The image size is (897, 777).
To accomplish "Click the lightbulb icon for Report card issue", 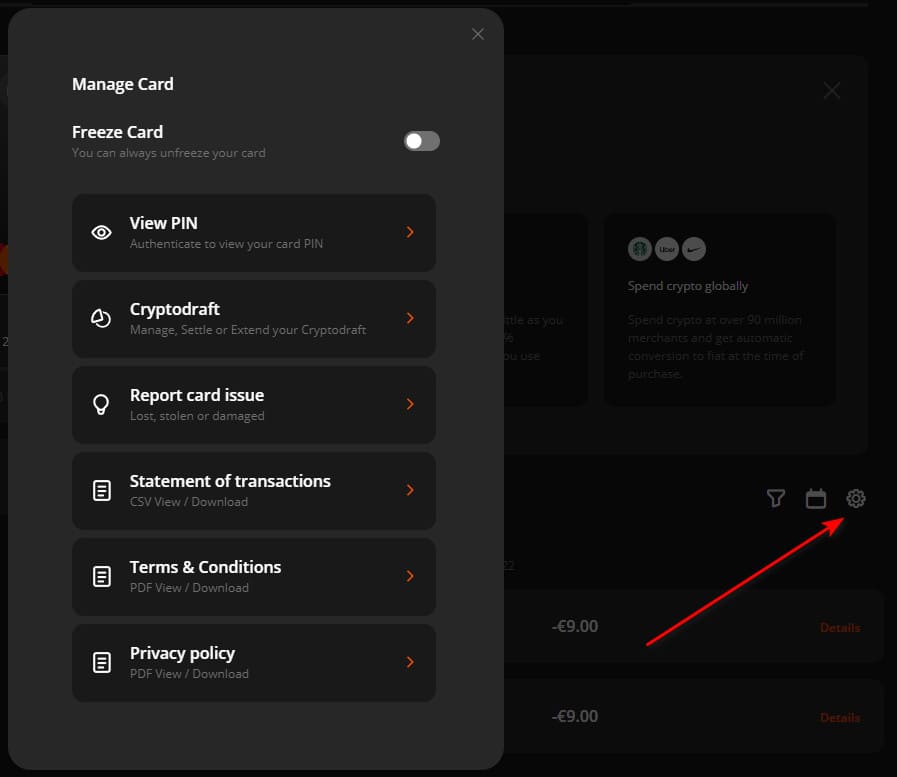I will (x=101, y=404).
